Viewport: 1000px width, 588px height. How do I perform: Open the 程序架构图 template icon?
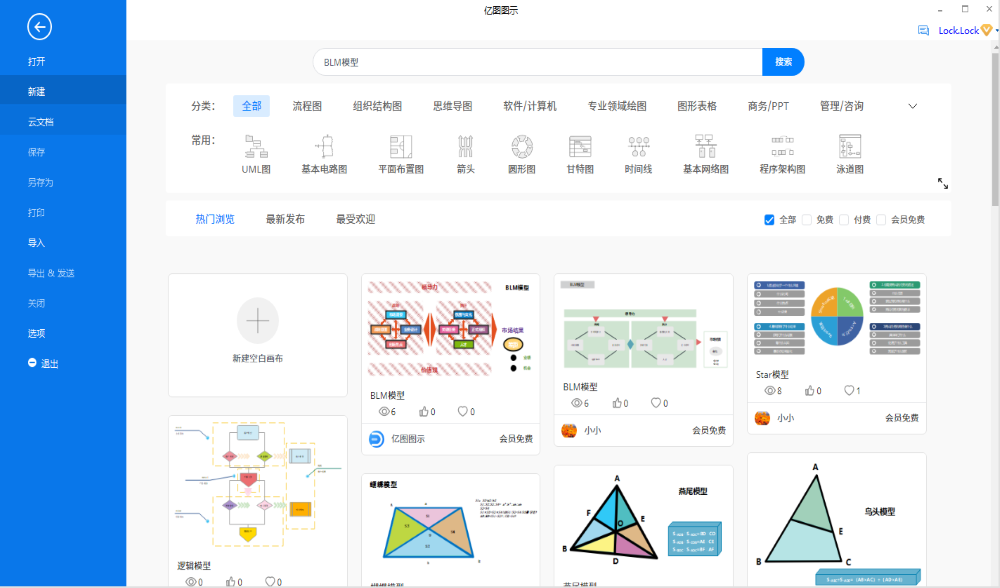point(782,147)
